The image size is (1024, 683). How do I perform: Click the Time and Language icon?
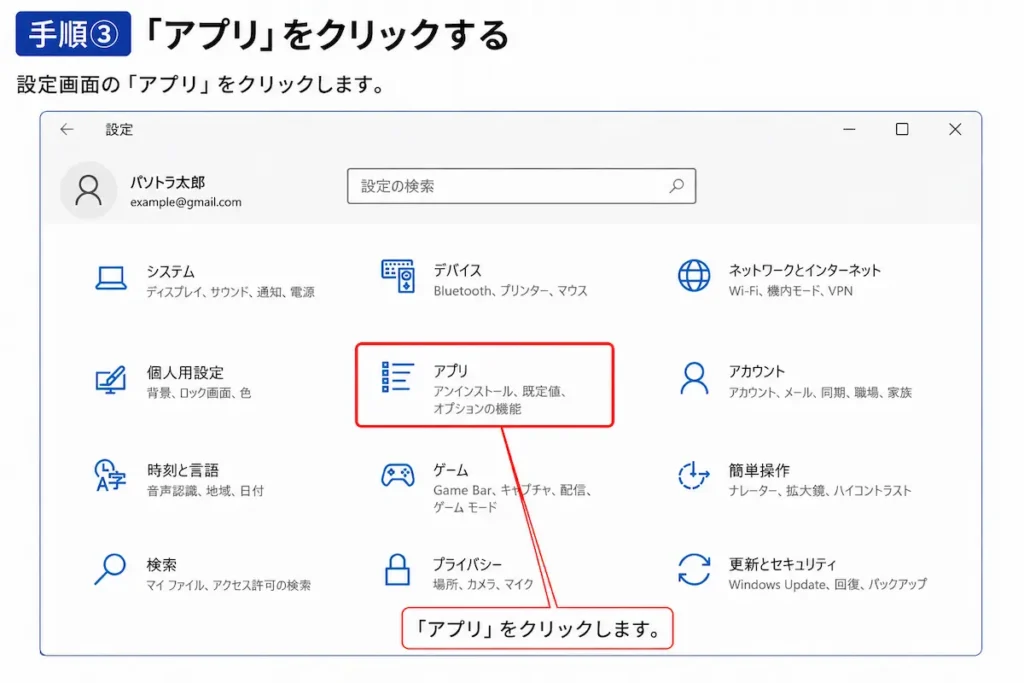(x=110, y=475)
